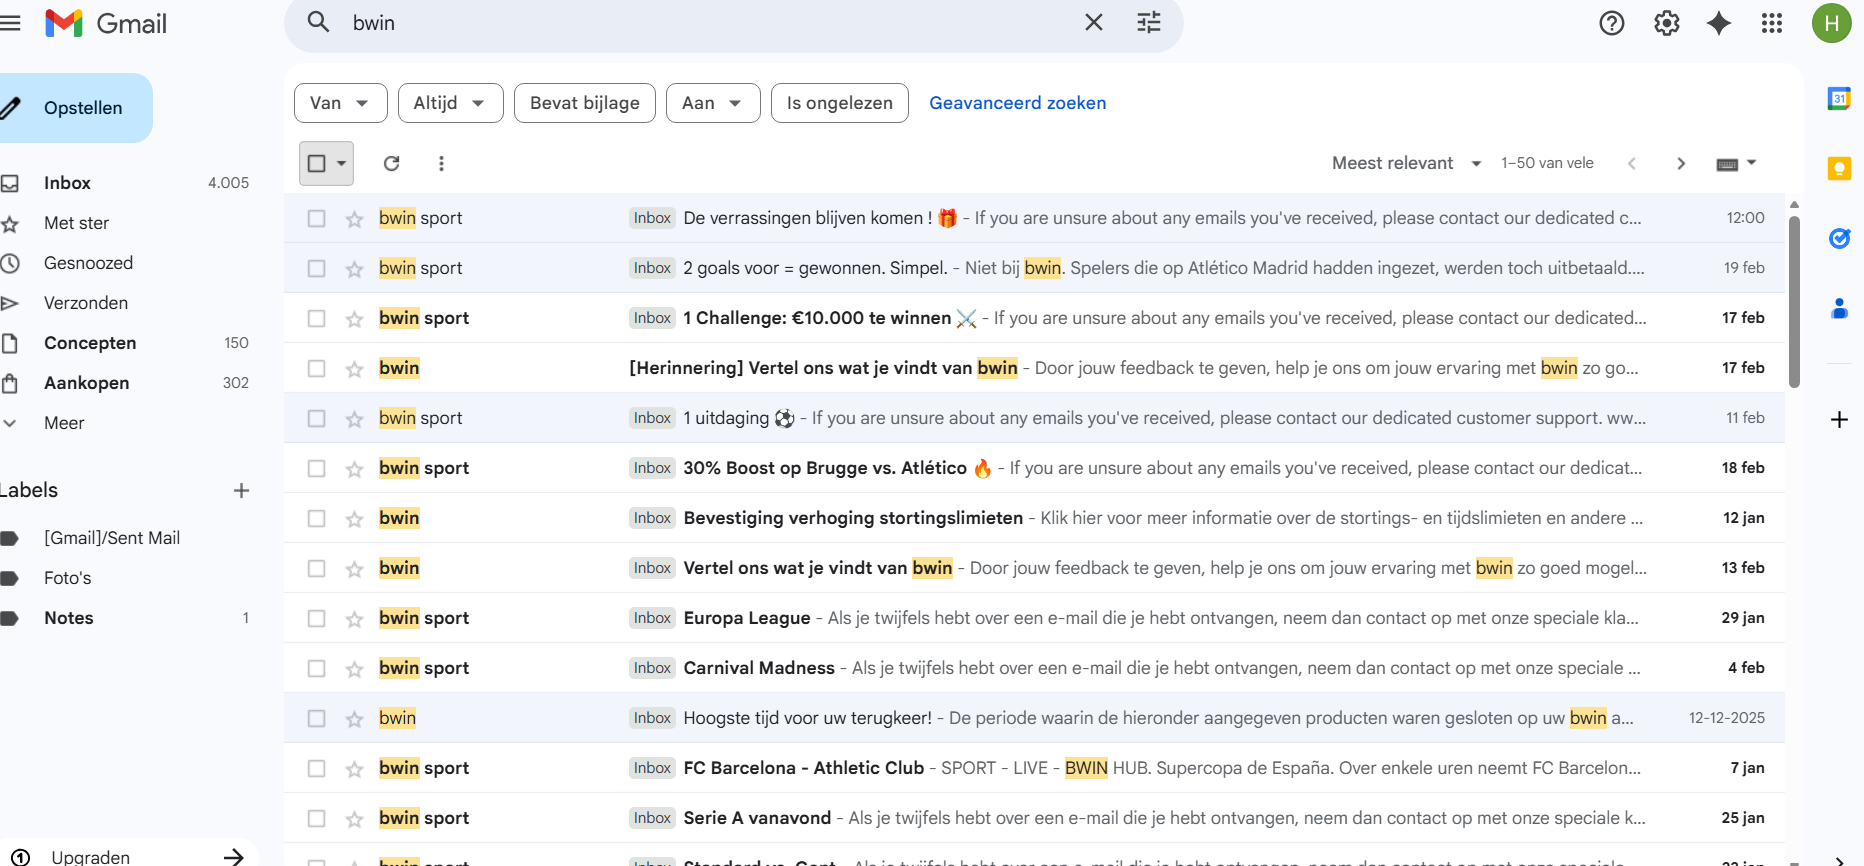Open the '[Gmail]/Sent Mail' label
Viewport: 1864px width, 866px height.
112,538
